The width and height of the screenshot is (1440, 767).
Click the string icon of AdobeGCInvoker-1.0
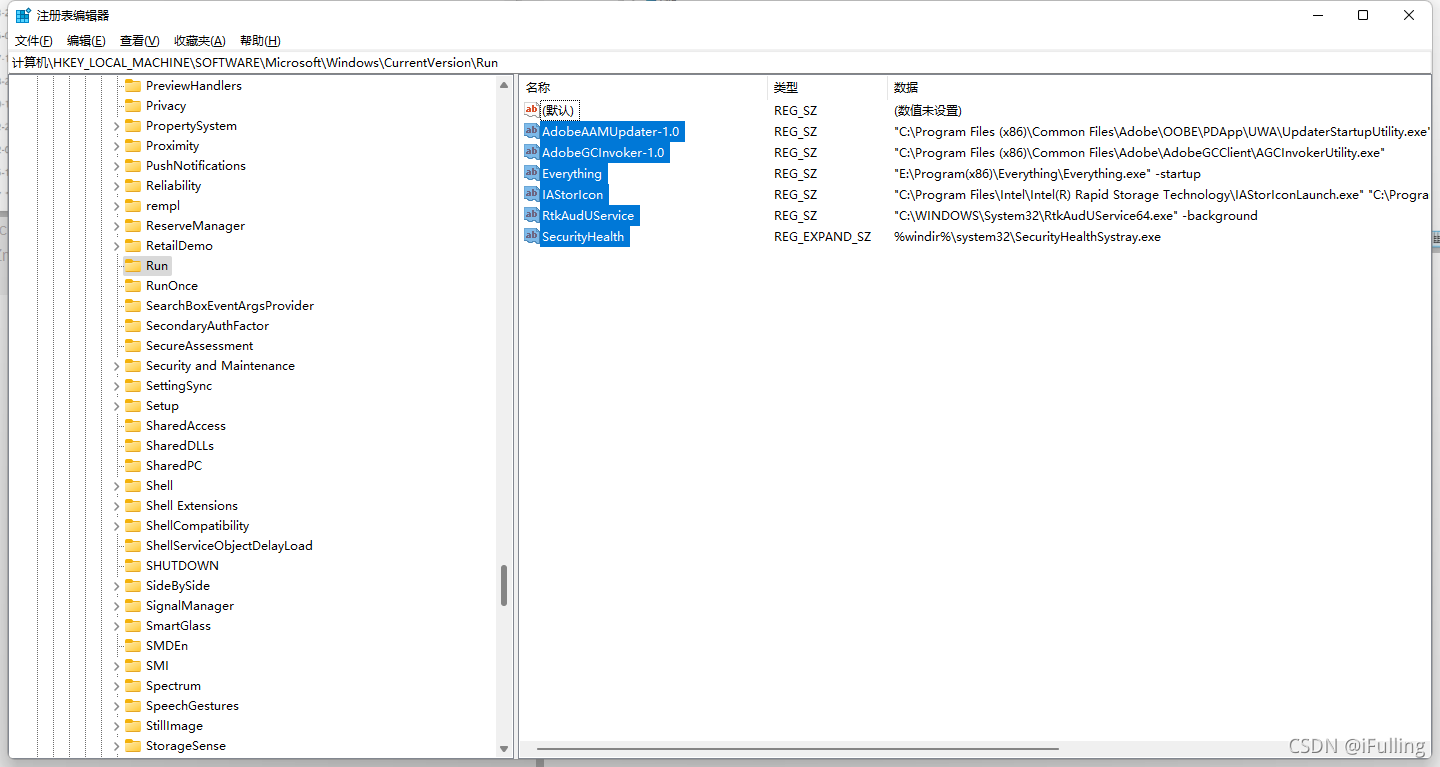(x=532, y=152)
